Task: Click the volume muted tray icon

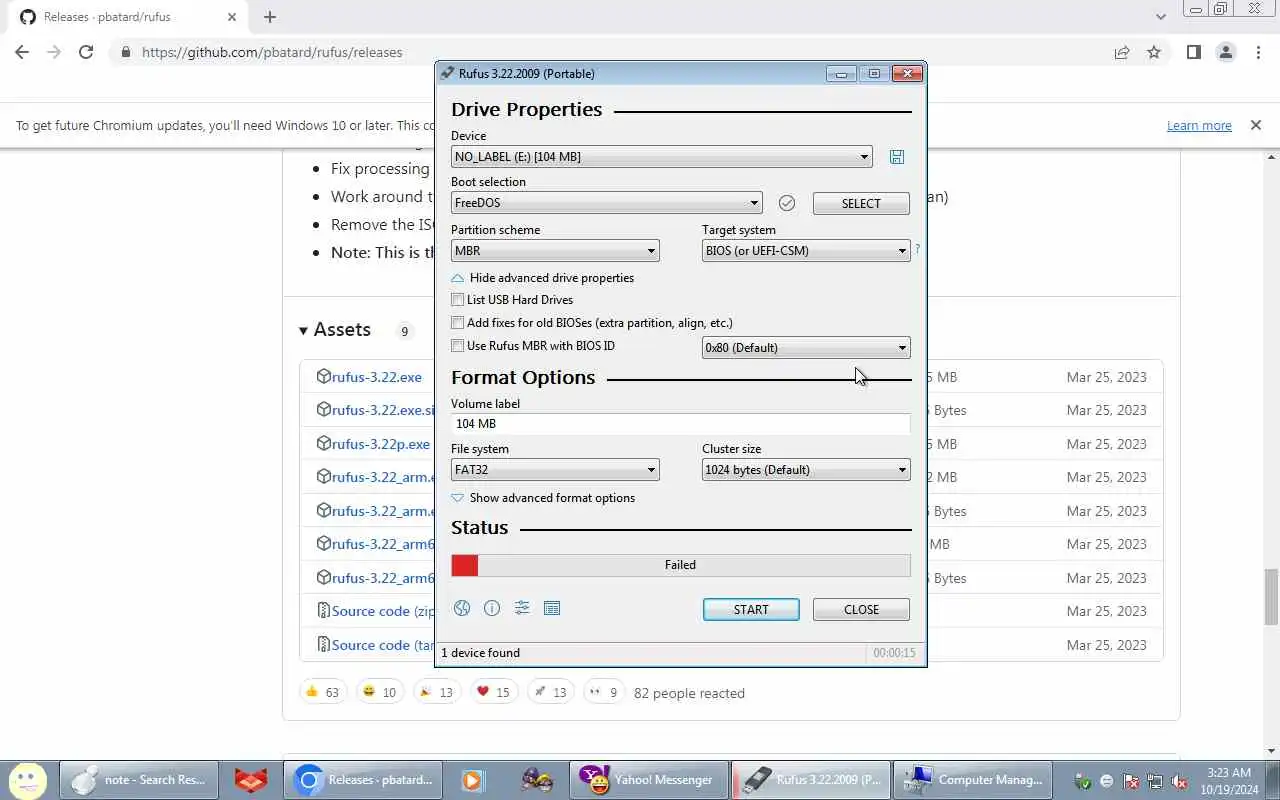Action: (1179, 781)
